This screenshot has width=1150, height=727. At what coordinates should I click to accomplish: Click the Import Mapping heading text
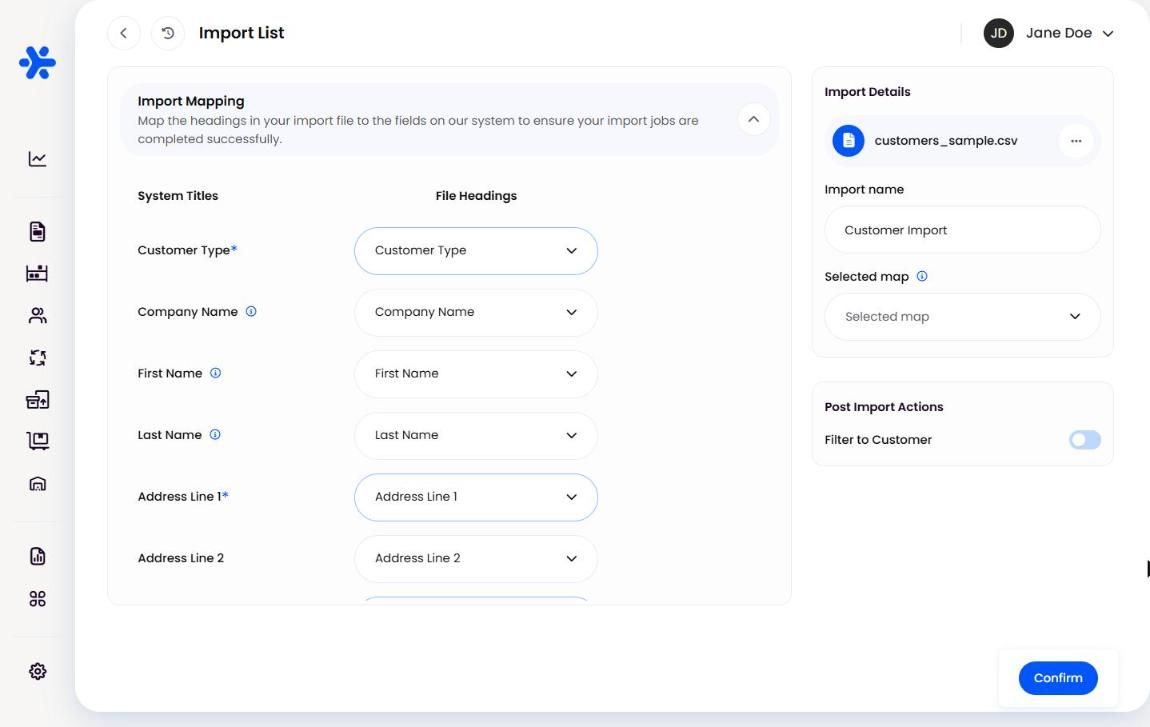191,101
